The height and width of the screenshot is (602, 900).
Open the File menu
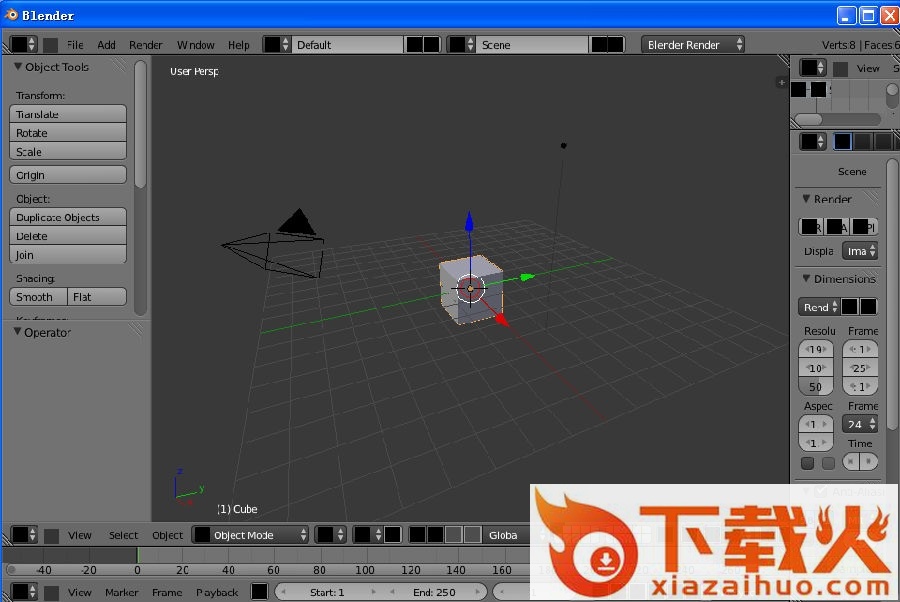(75, 45)
